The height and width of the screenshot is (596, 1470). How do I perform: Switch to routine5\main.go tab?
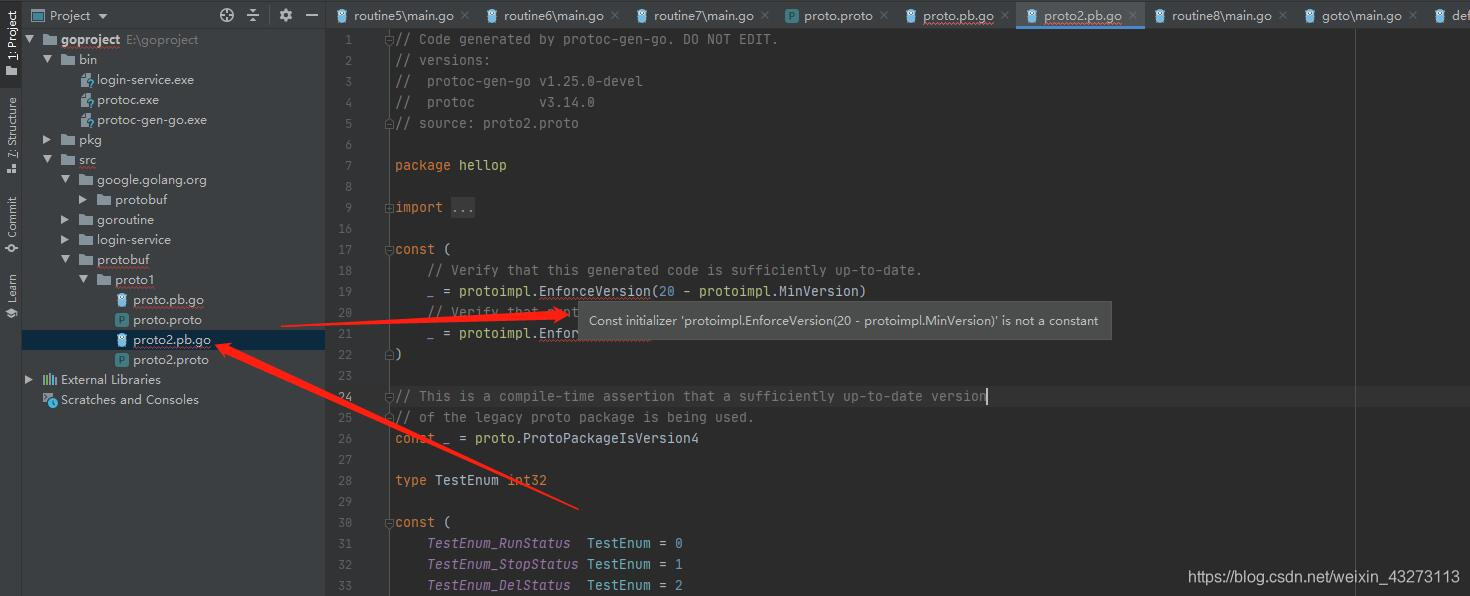click(x=402, y=16)
